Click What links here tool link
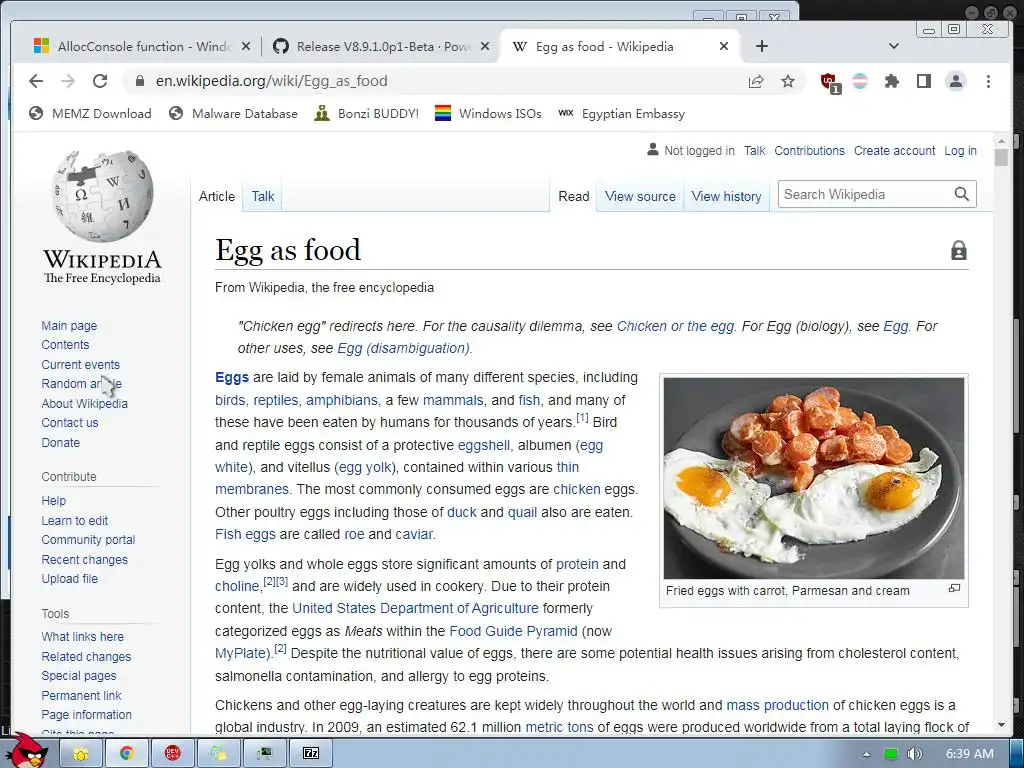This screenshot has width=1024, height=768. (x=82, y=637)
